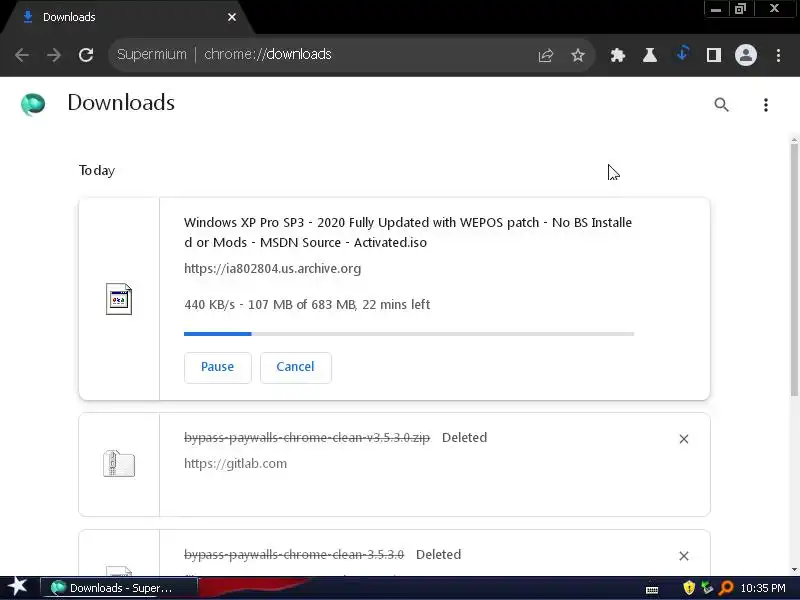The image size is (800, 600).
Task: Go back using the browser back arrow
Action: pyautogui.click(x=21, y=55)
